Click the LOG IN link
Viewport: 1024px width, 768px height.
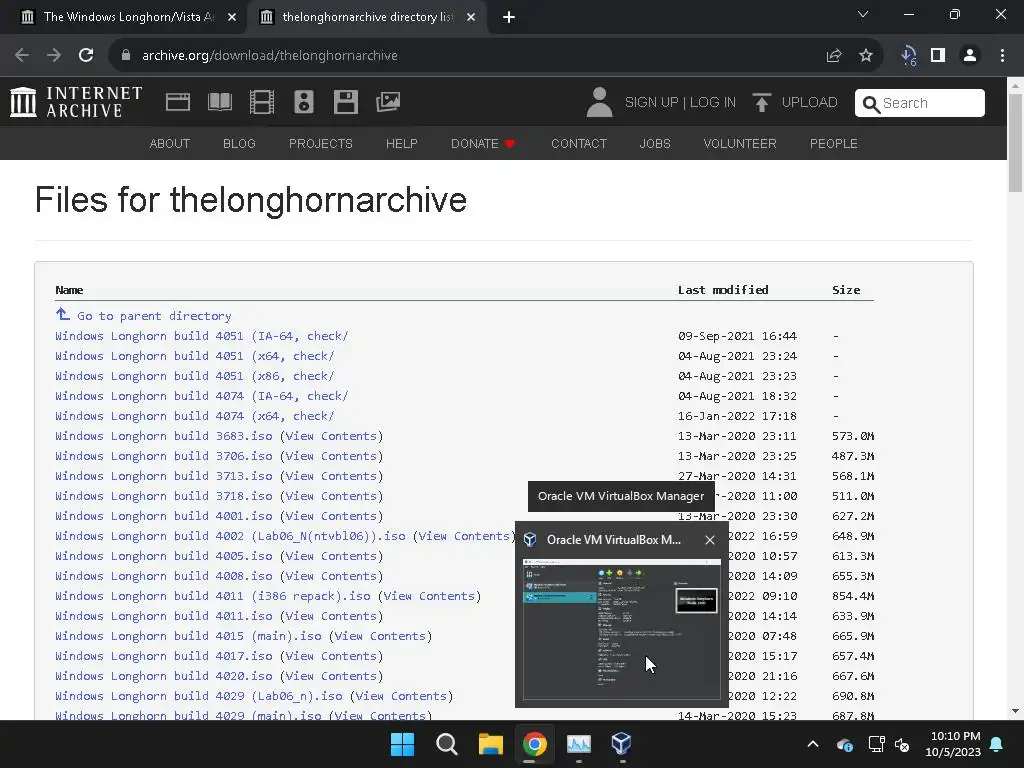[712, 103]
